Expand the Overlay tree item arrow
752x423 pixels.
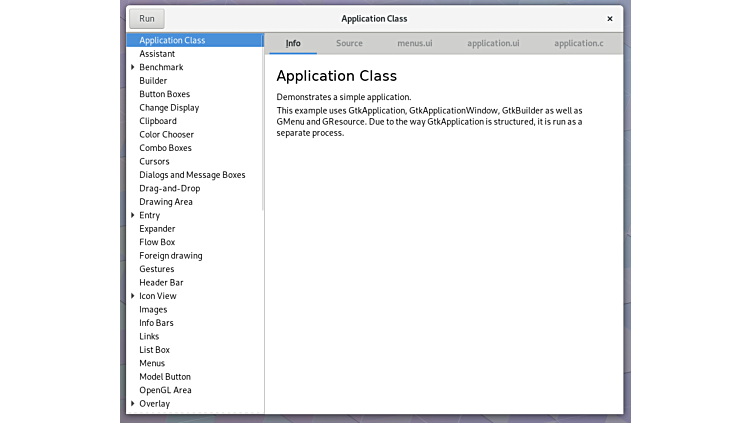point(133,404)
